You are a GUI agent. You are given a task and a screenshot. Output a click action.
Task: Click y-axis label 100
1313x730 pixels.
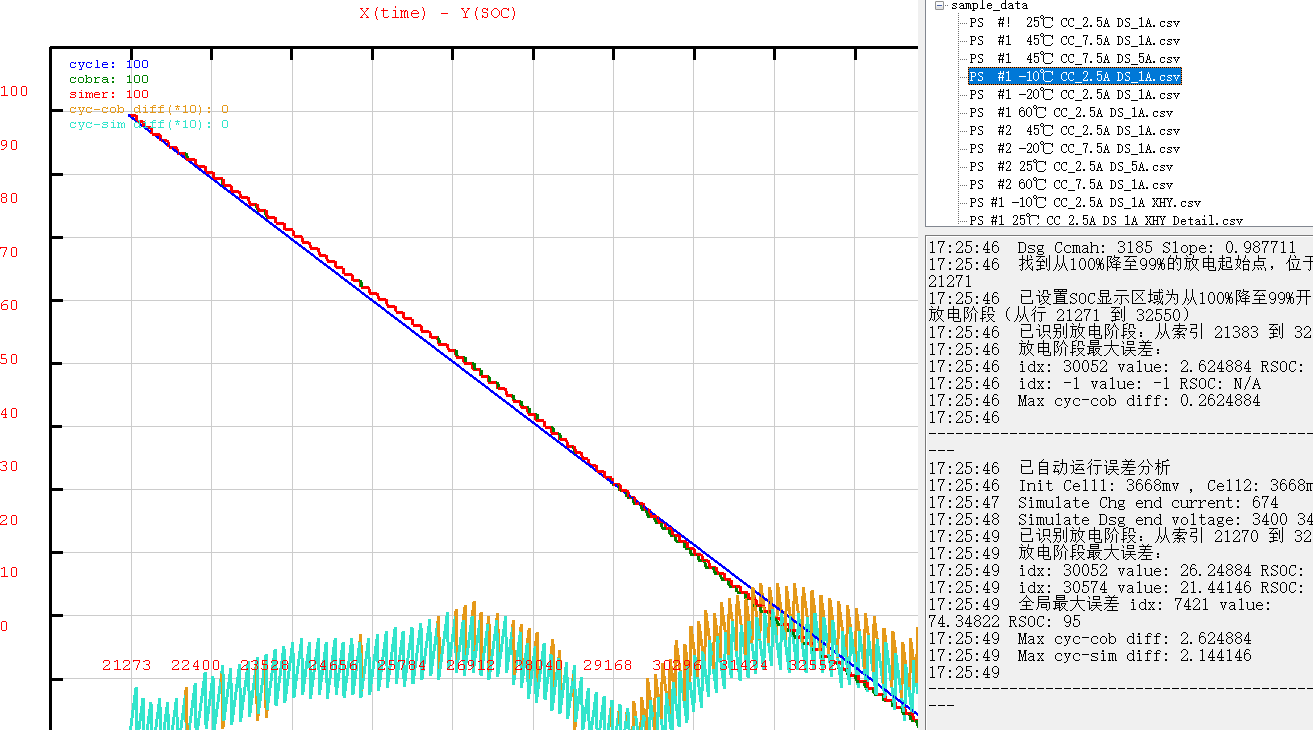coord(14,91)
